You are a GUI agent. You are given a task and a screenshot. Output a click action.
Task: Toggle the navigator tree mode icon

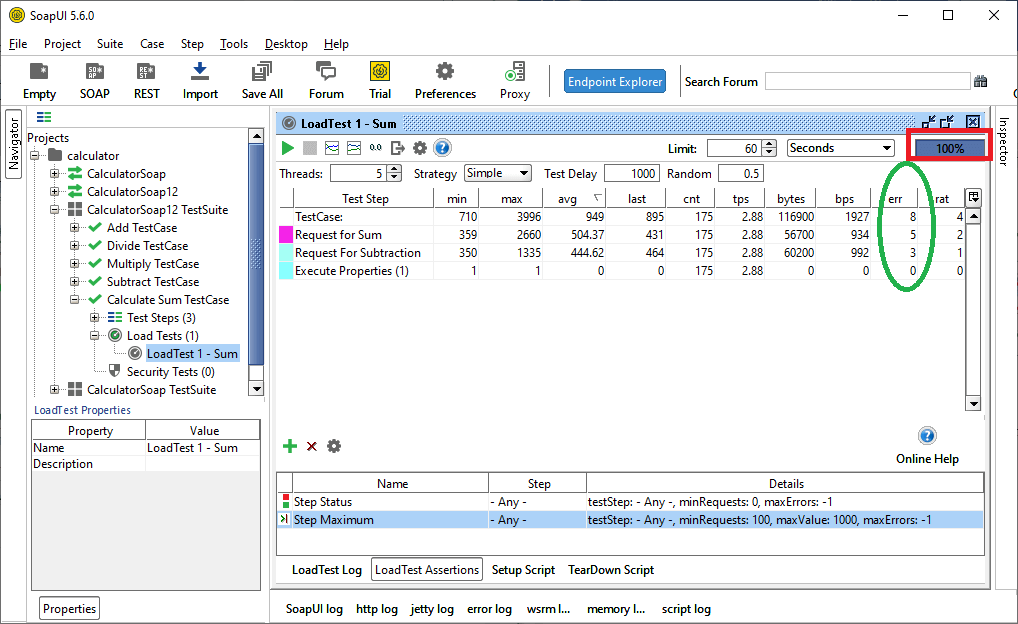point(43,117)
